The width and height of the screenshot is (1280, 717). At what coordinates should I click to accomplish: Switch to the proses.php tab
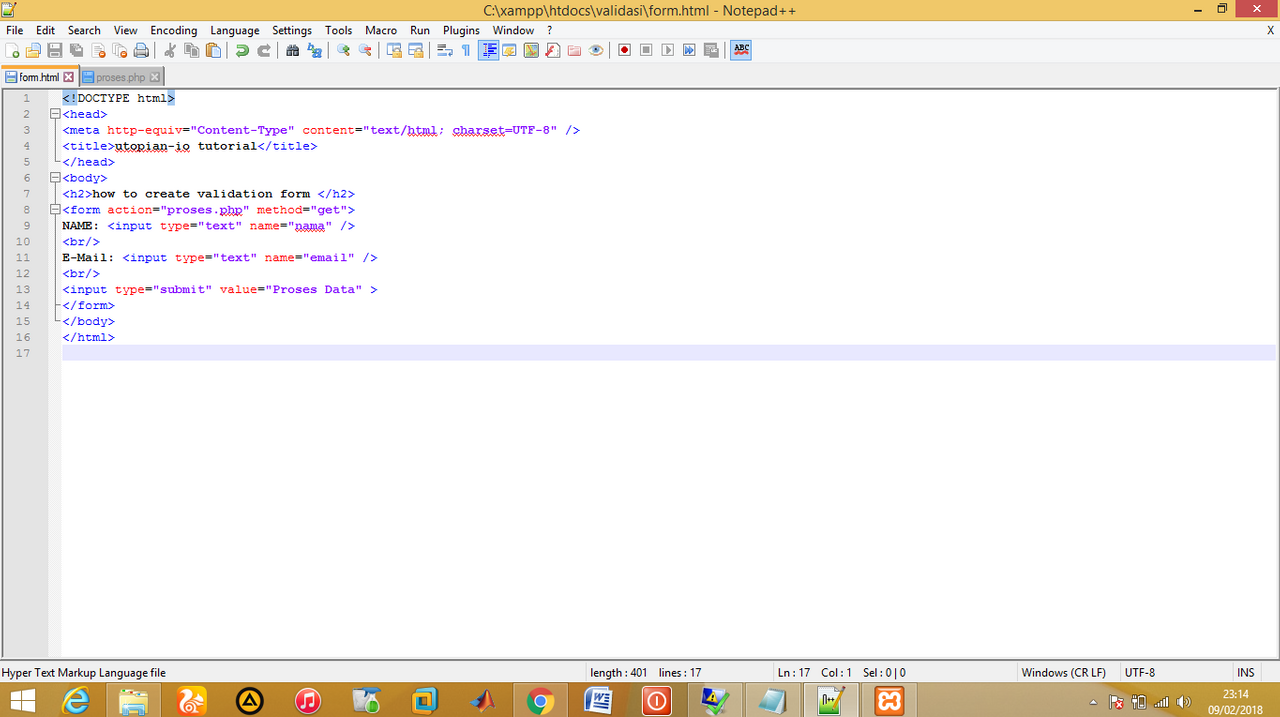coord(120,76)
